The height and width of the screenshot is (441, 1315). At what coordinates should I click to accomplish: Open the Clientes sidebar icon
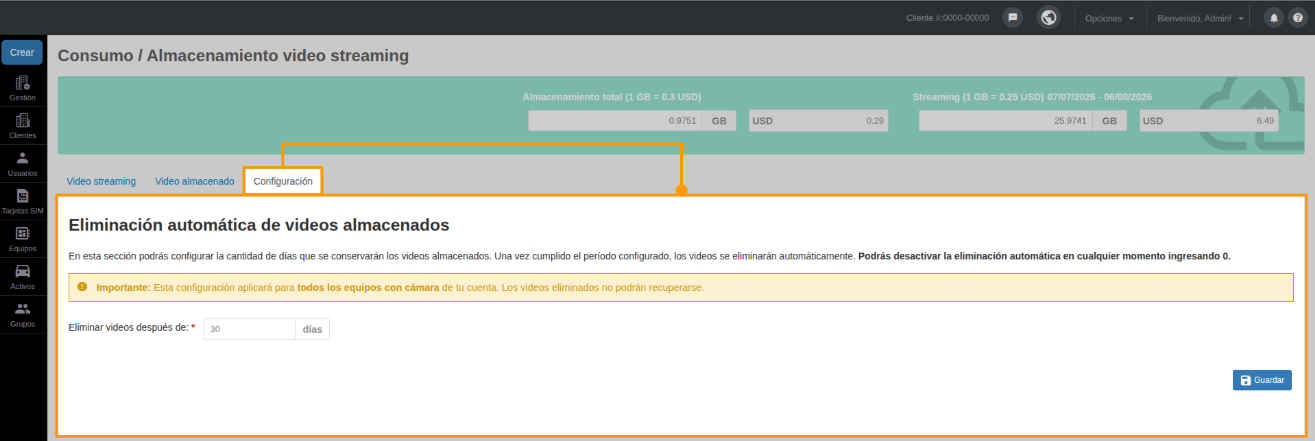tap(22, 126)
